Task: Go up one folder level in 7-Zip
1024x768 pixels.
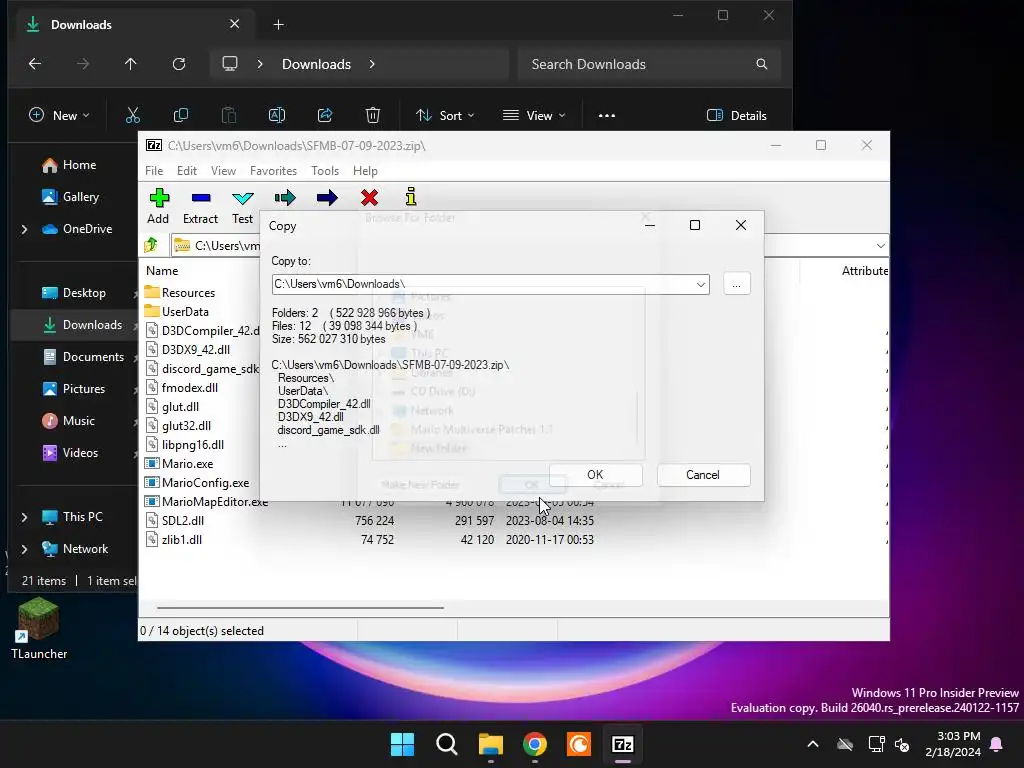Action: point(152,245)
